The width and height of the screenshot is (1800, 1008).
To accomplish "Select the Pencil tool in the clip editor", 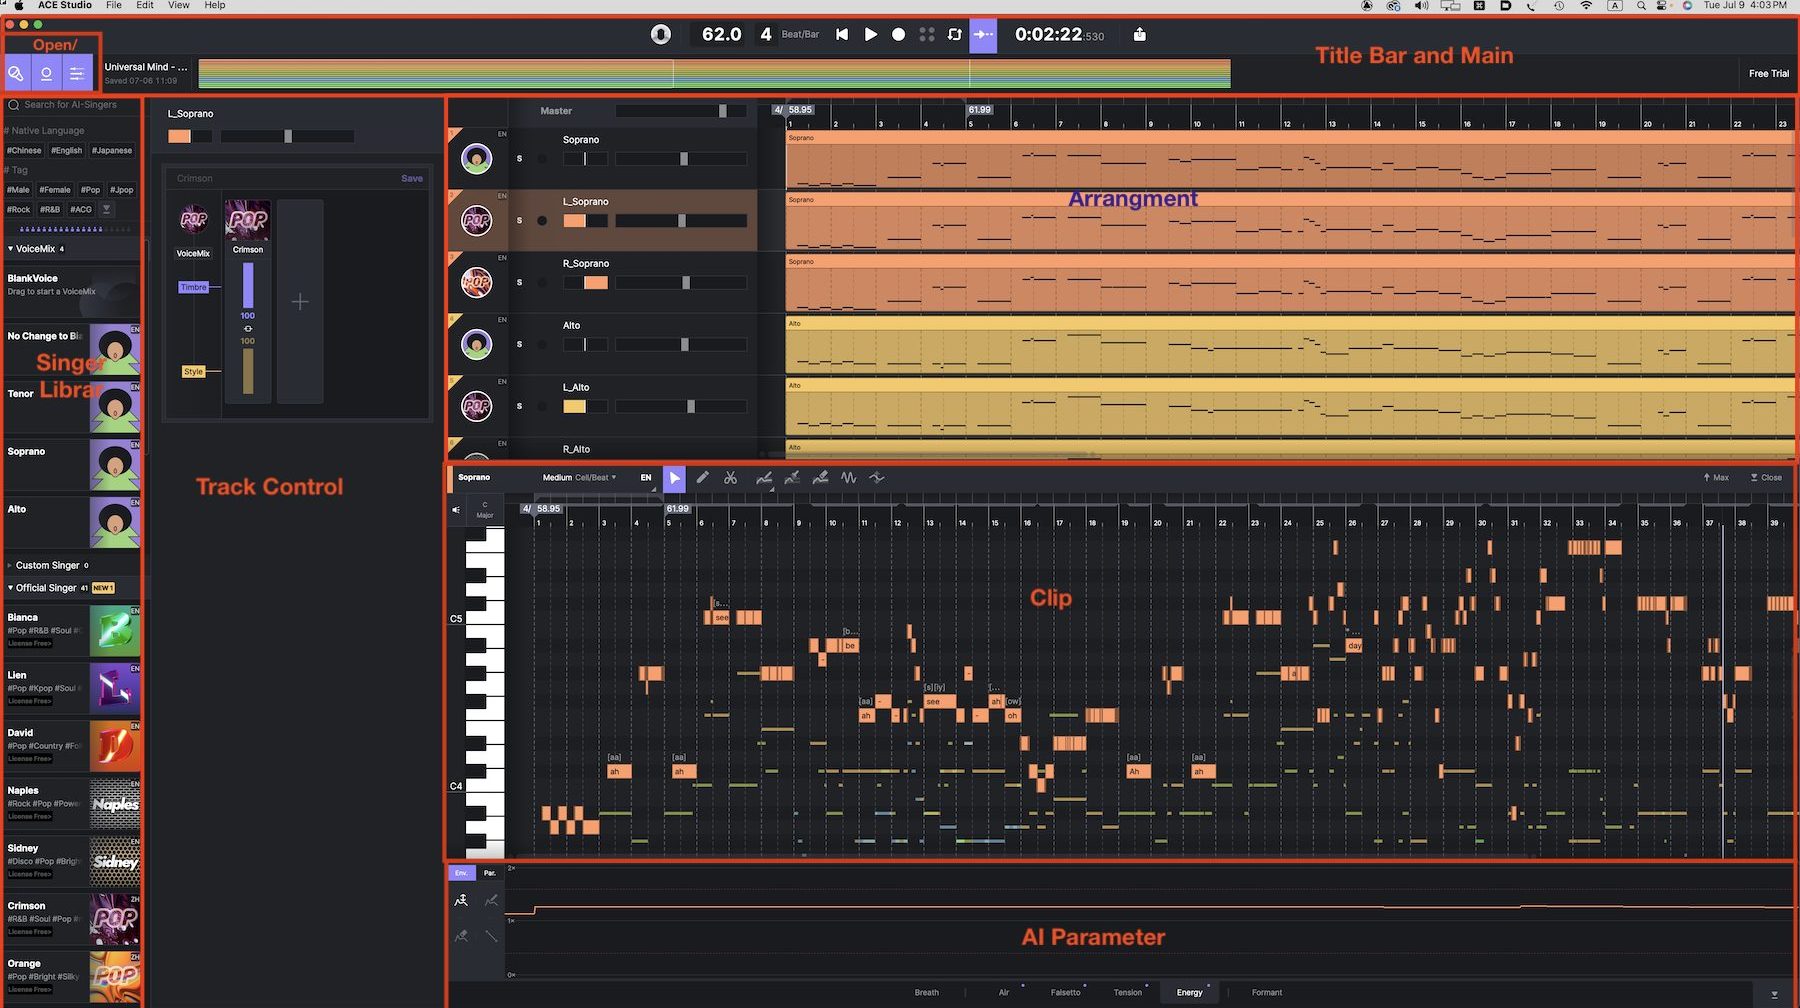I will (703, 478).
